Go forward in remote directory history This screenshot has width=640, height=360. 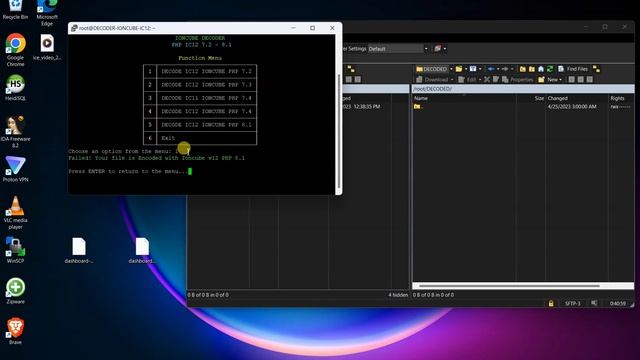(505, 69)
